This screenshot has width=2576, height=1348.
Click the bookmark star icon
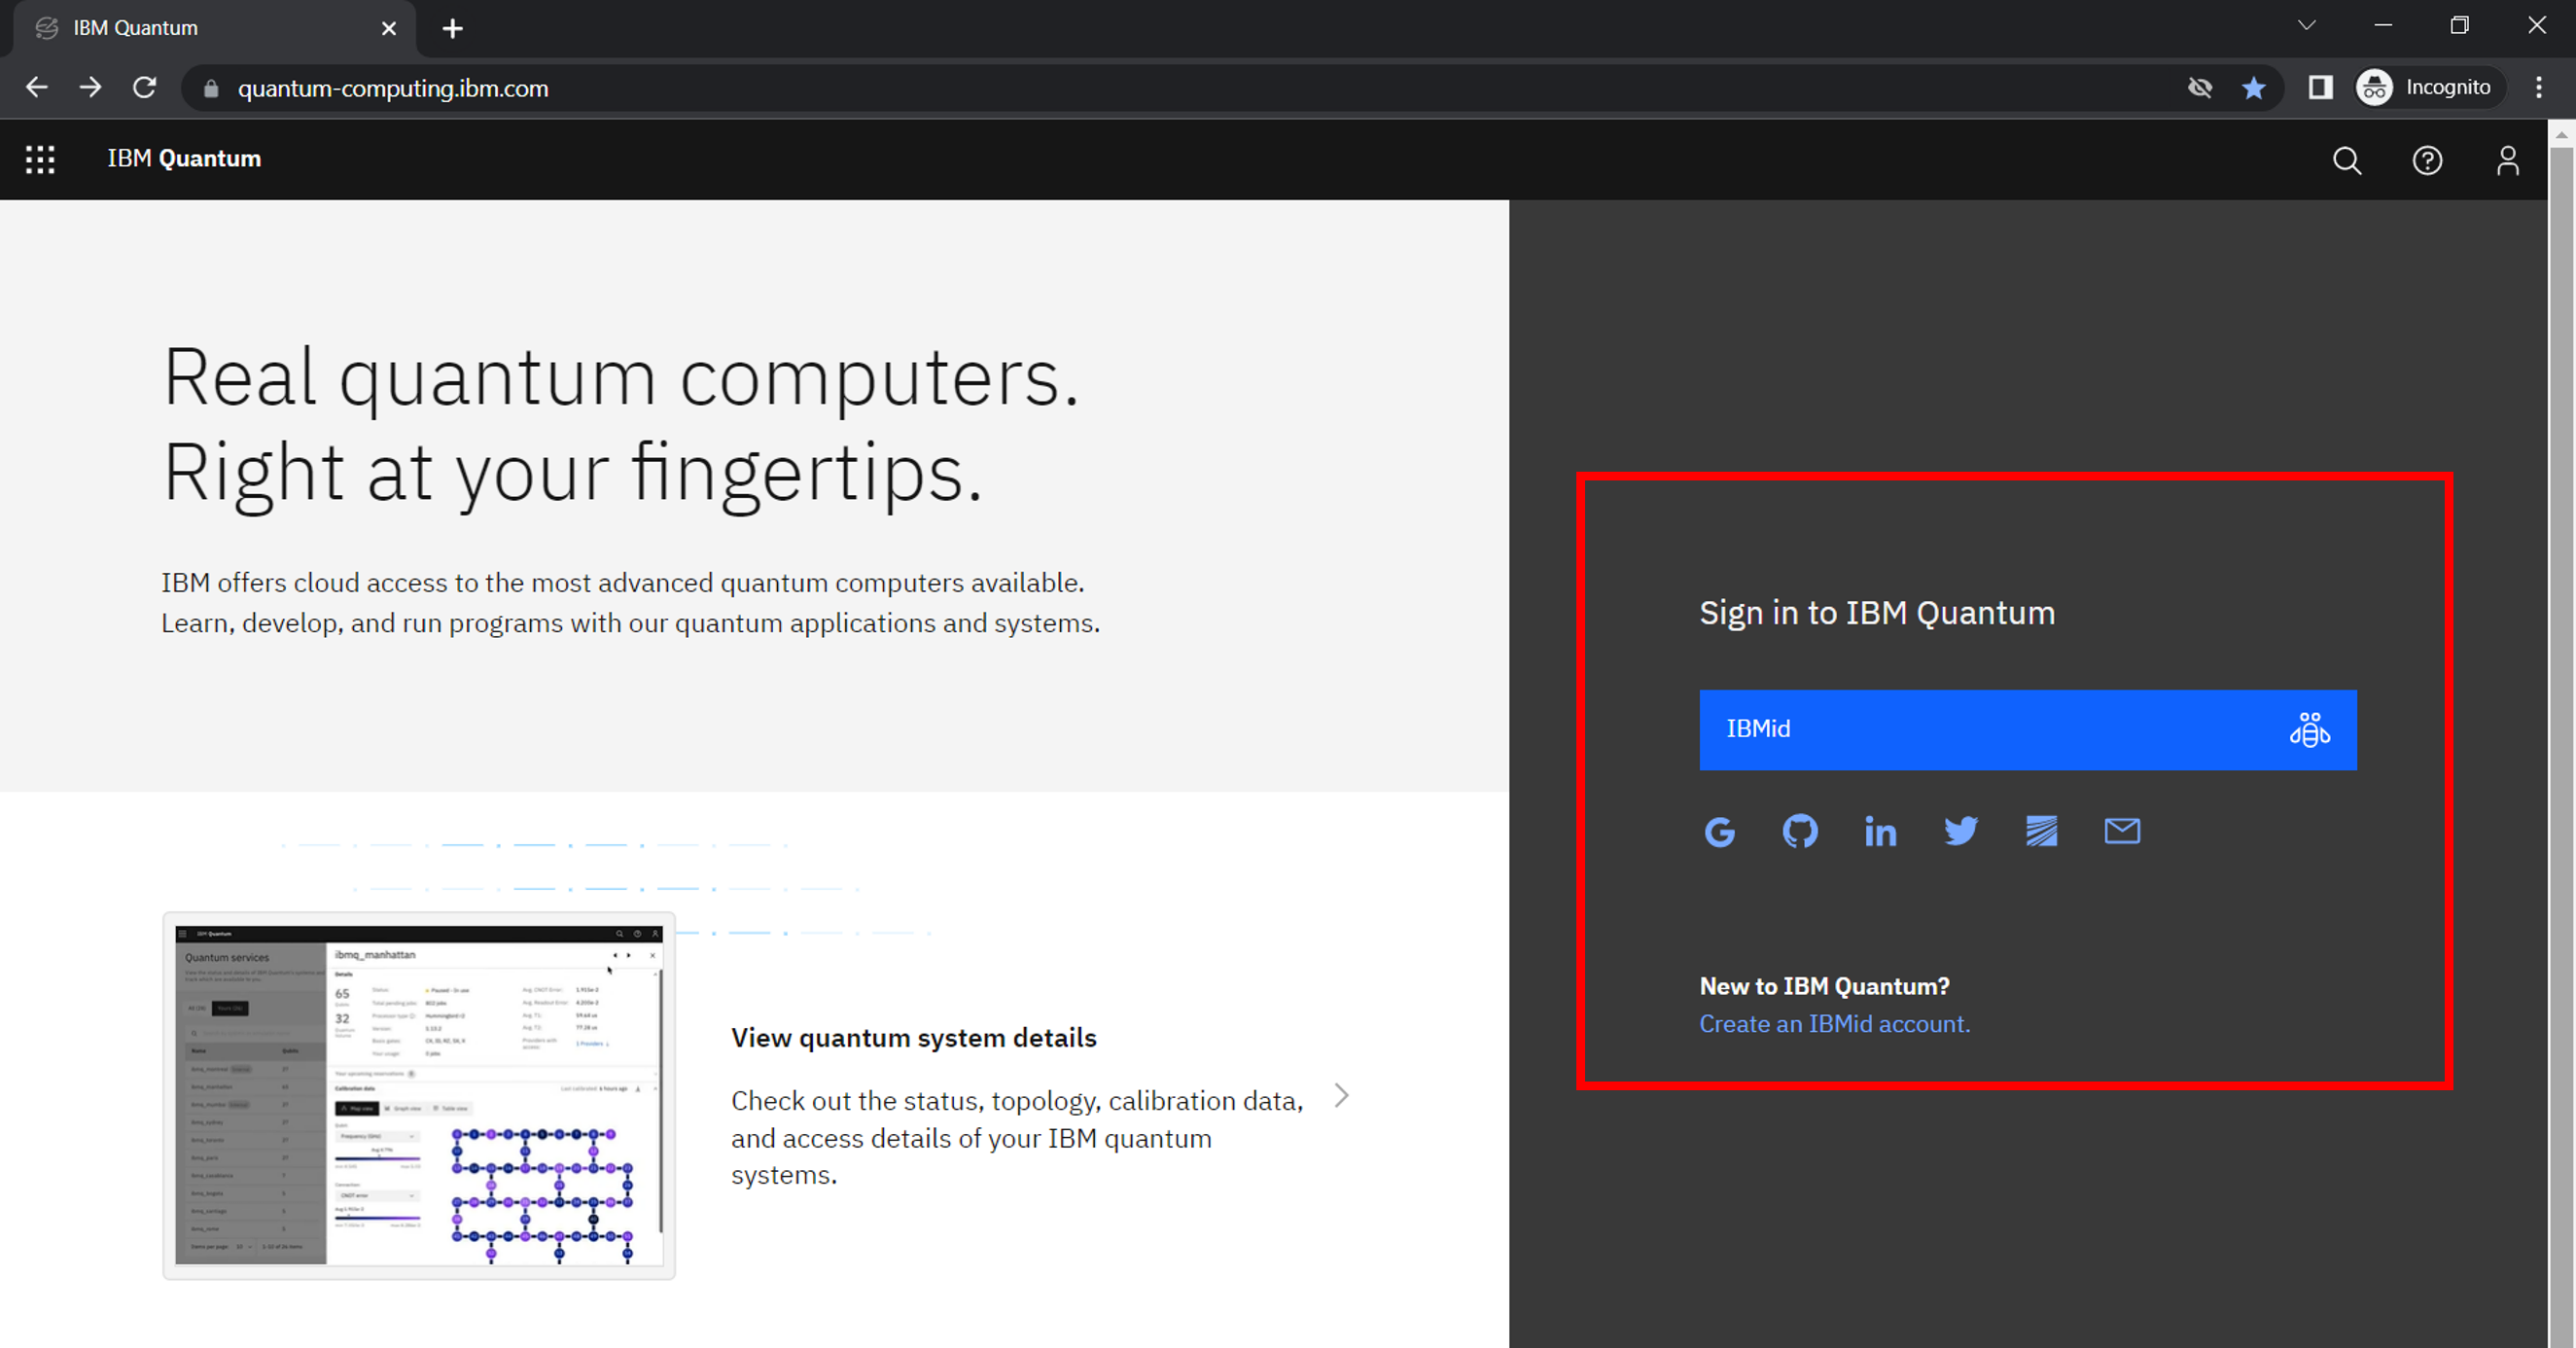pyautogui.click(x=2253, y=88)
